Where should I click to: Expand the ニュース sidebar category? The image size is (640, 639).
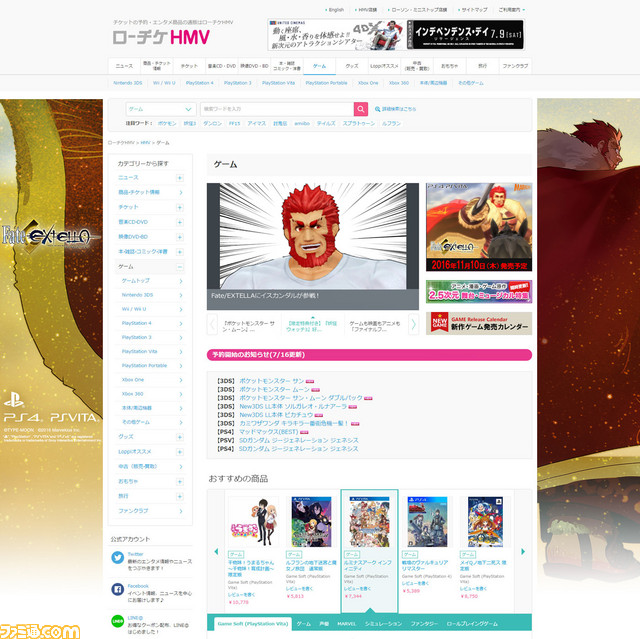pos(180,178)
